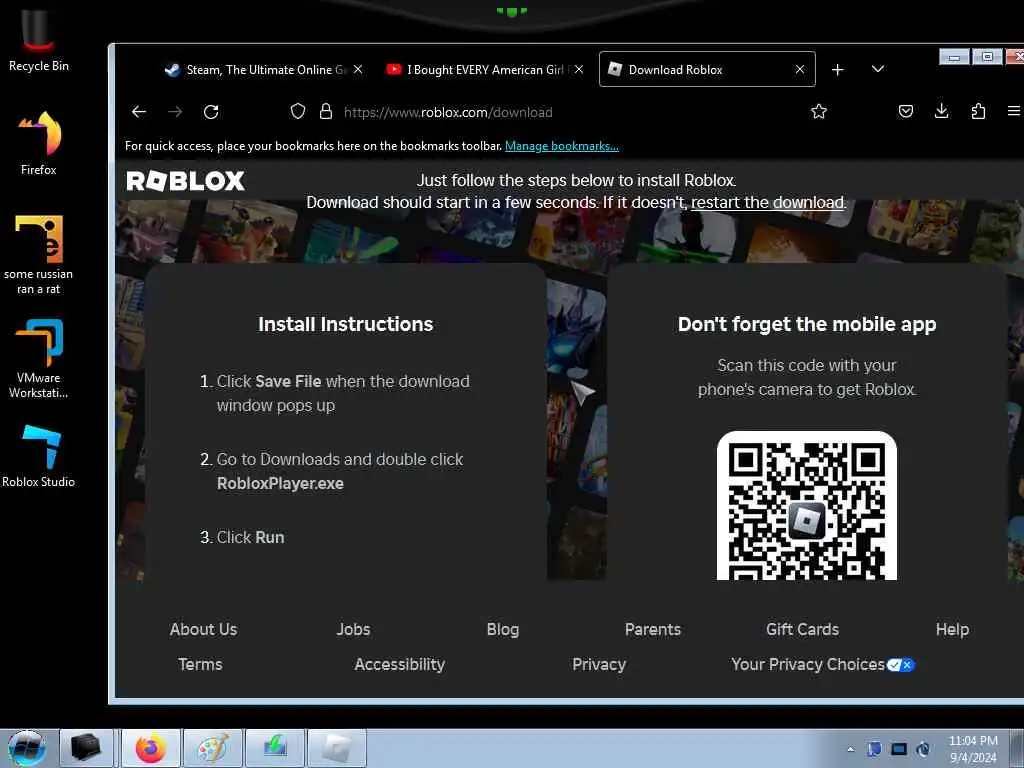Open the extensions puzzle icon
Screen dimensions: 1024x768
[x=978, y=112]
